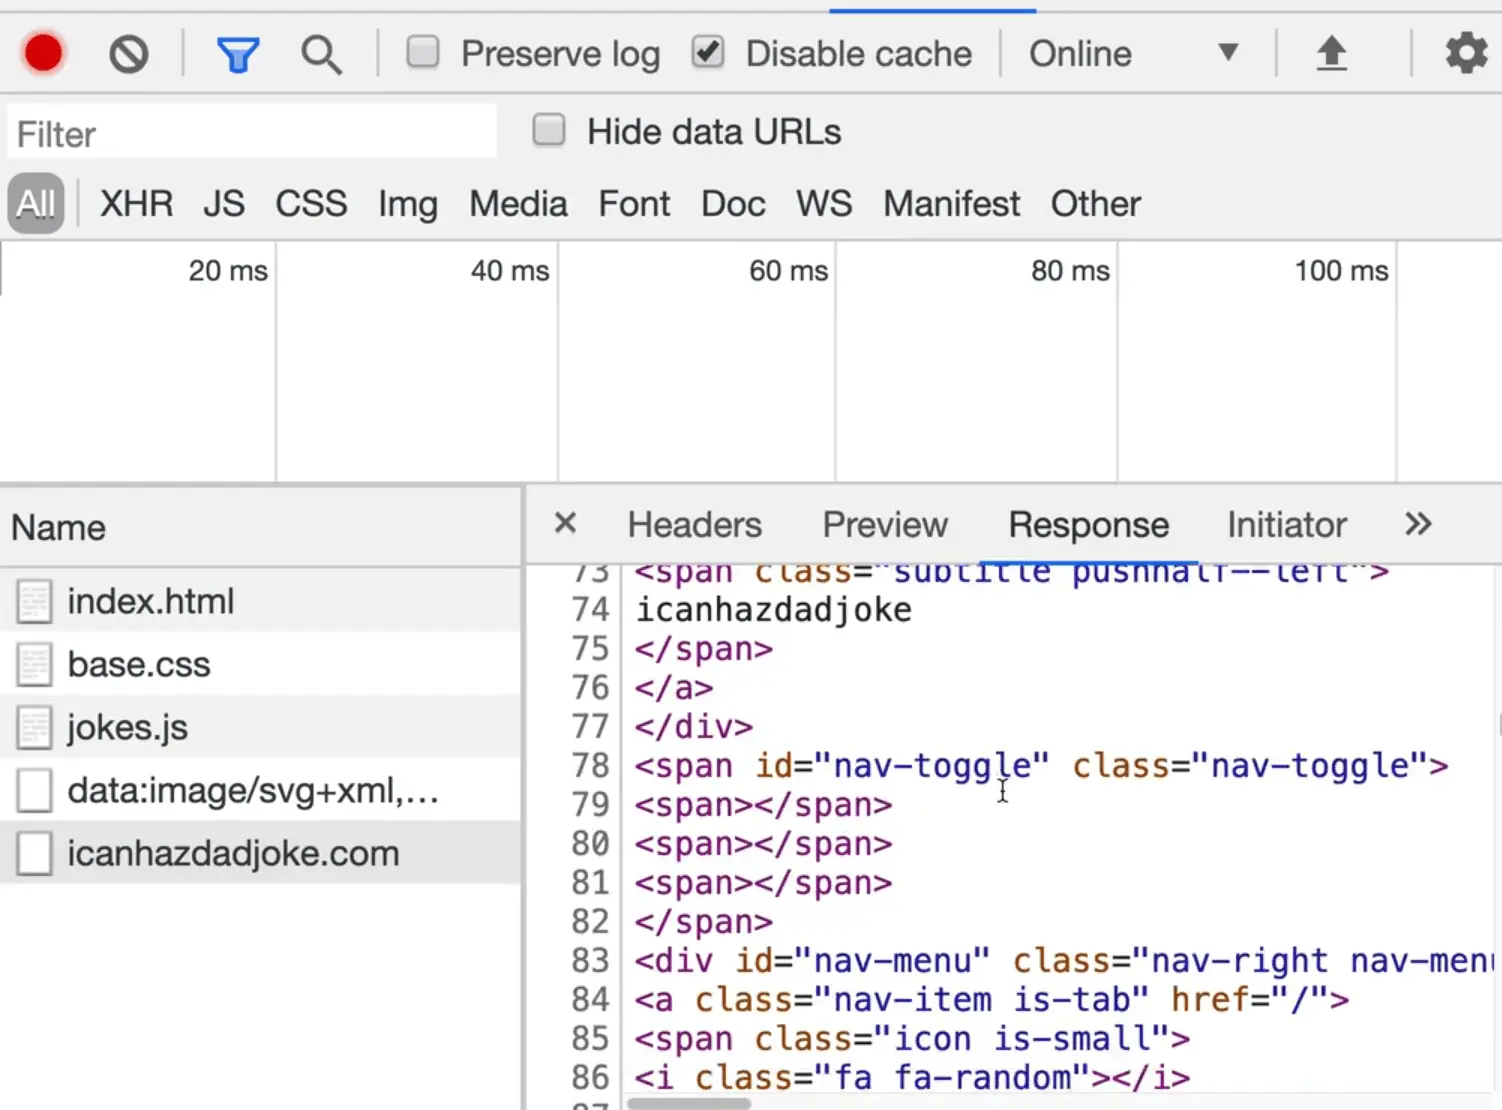Check the Hide data URLs box
Viewport: 1502px width, 1110px height.
pyautogui.click(x=549, y=130)
